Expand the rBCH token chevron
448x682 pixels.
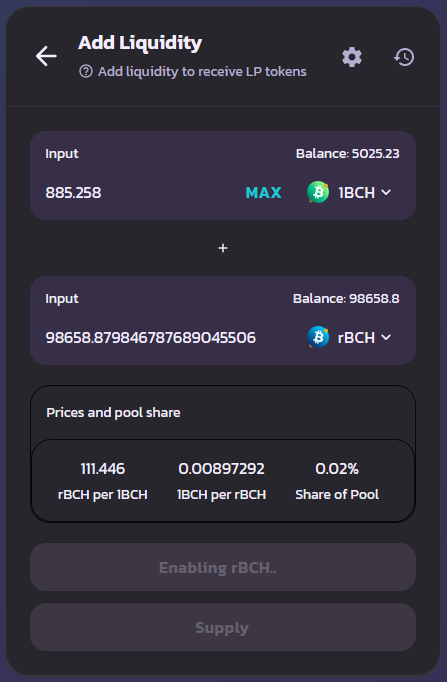pos(386,337)
